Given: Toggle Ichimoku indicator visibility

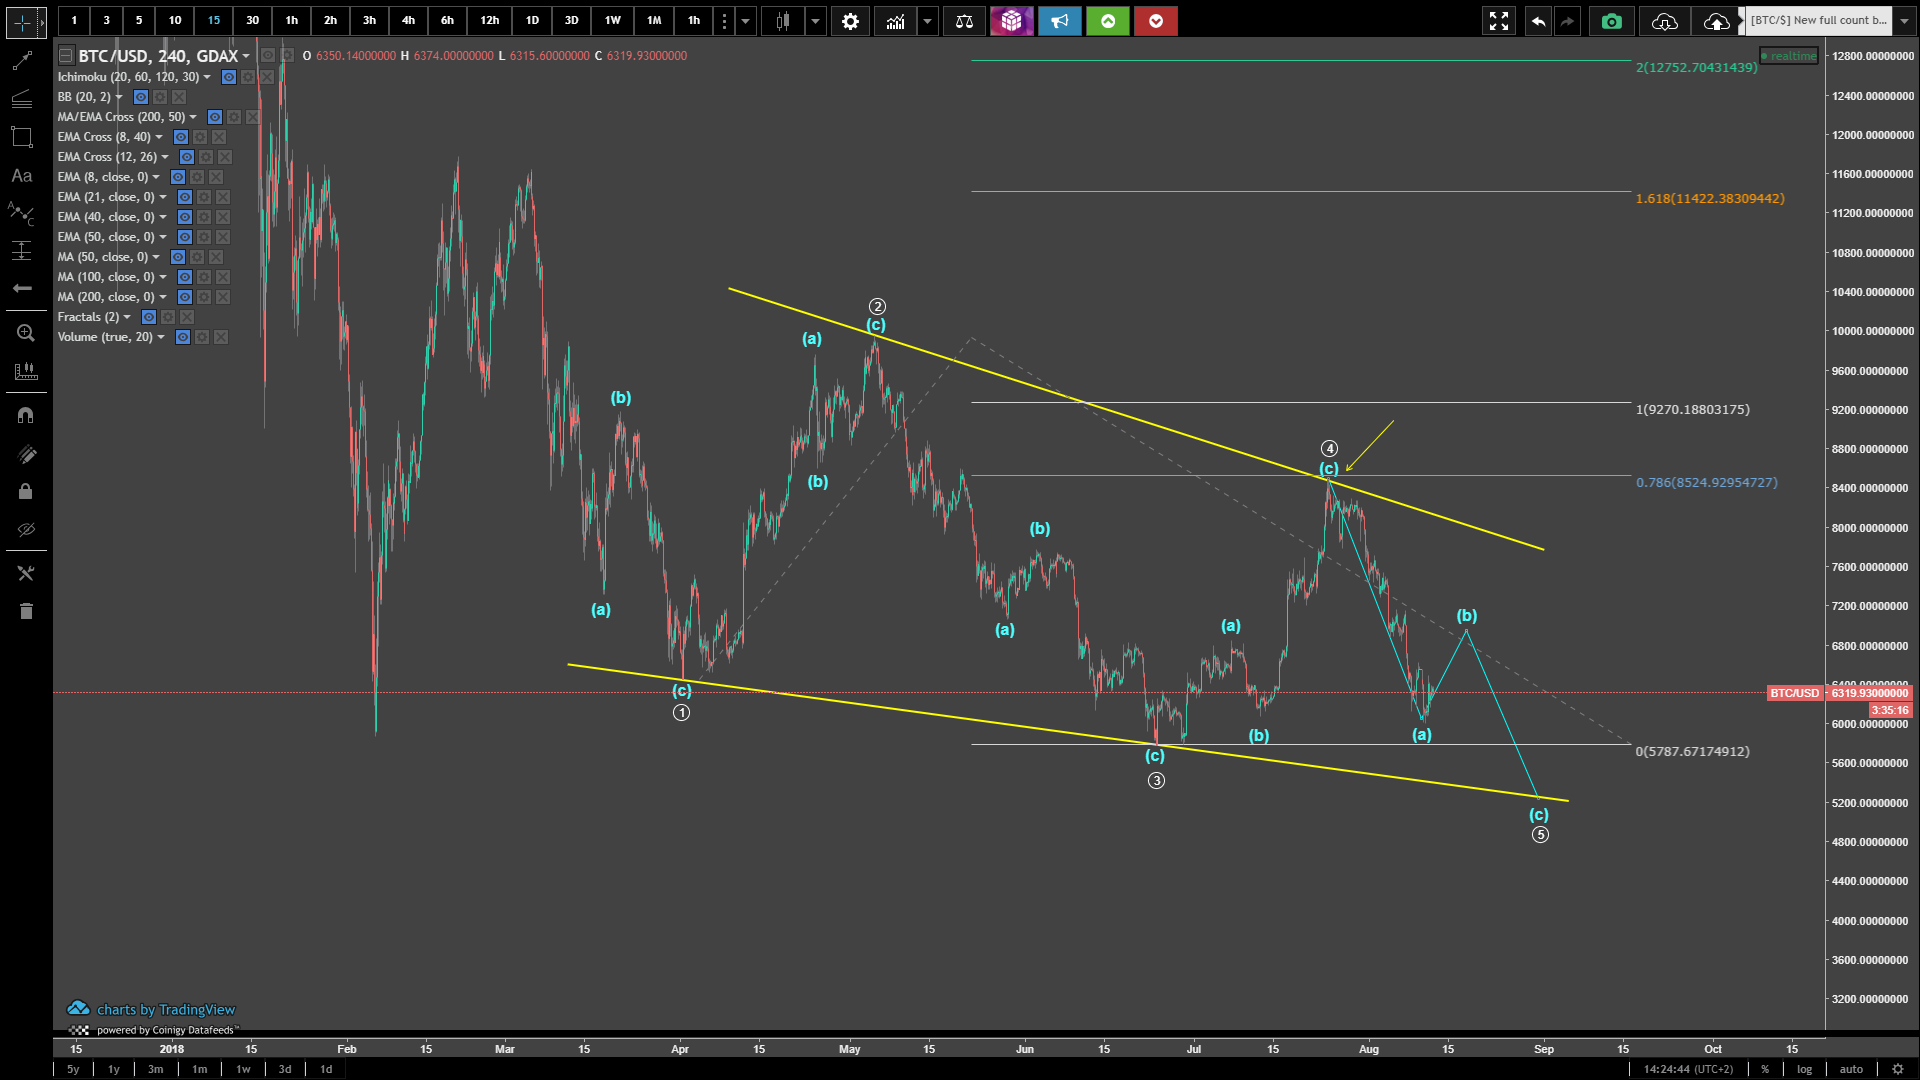Looking at the screenshot, I should point(229,77).
